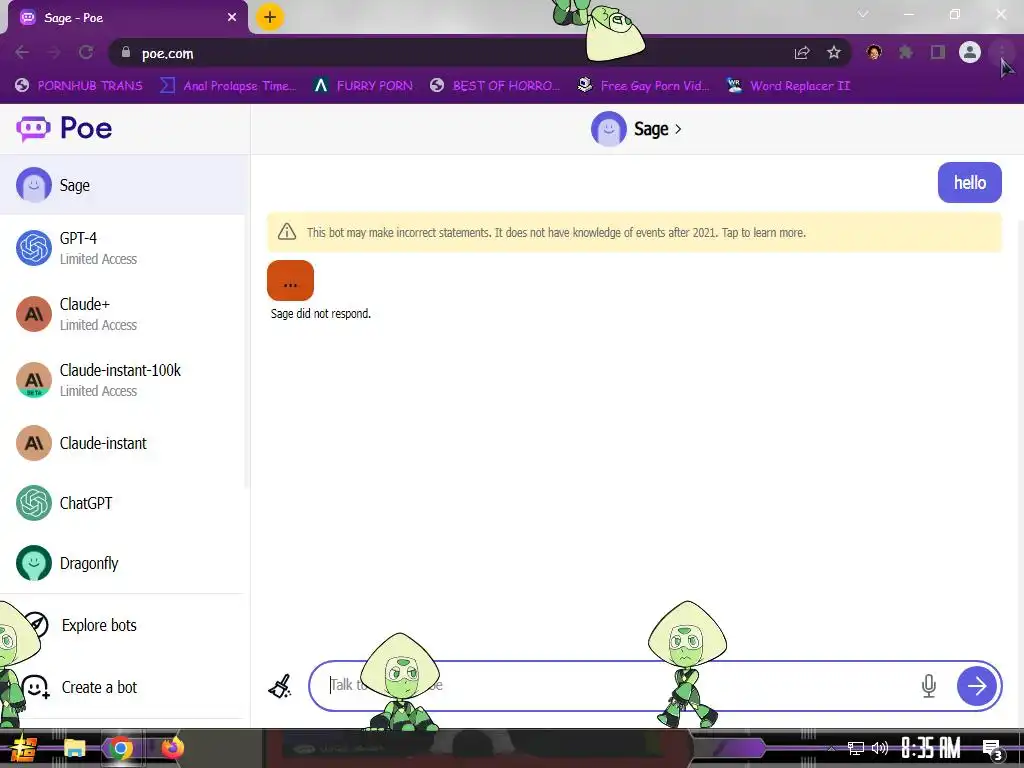Launch Firefox from taskbar

click(172, 748)
